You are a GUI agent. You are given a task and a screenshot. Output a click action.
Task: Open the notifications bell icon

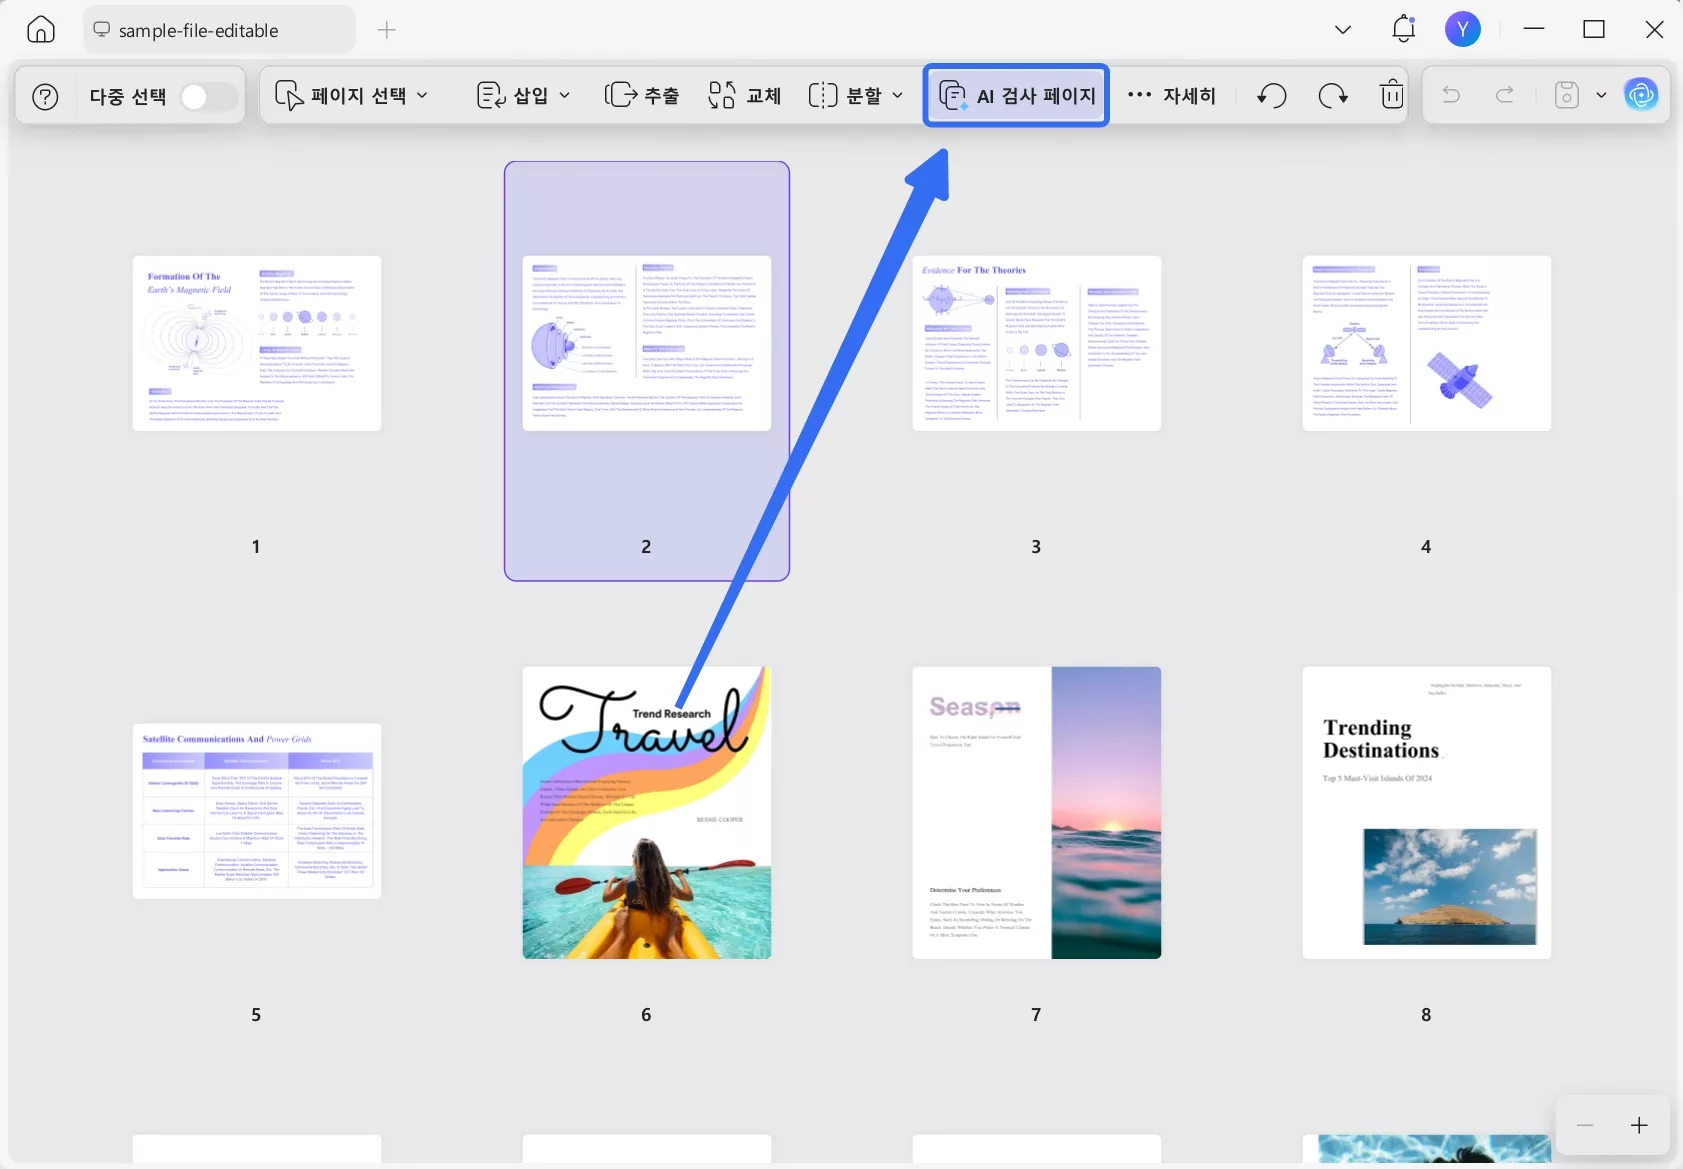(1404, 29)
